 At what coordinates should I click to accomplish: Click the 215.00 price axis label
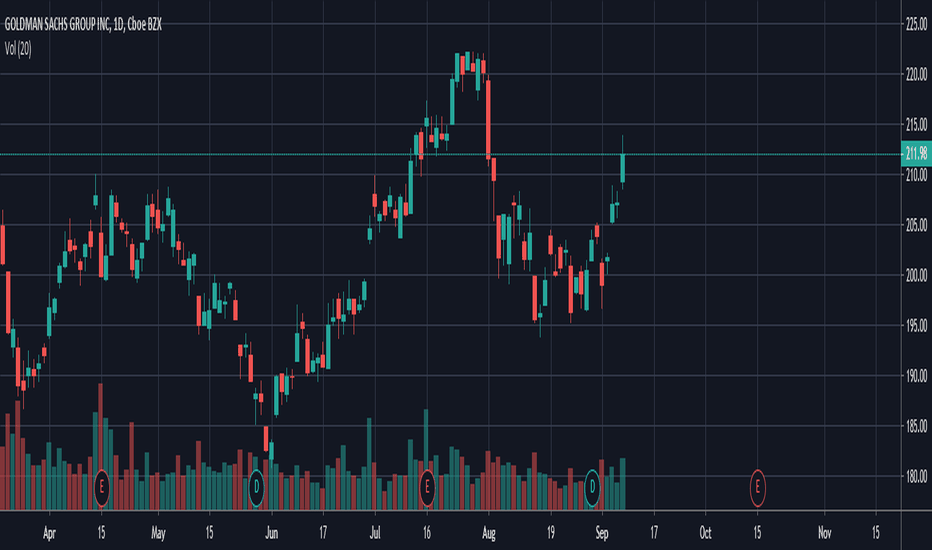(x=916, y=124)
